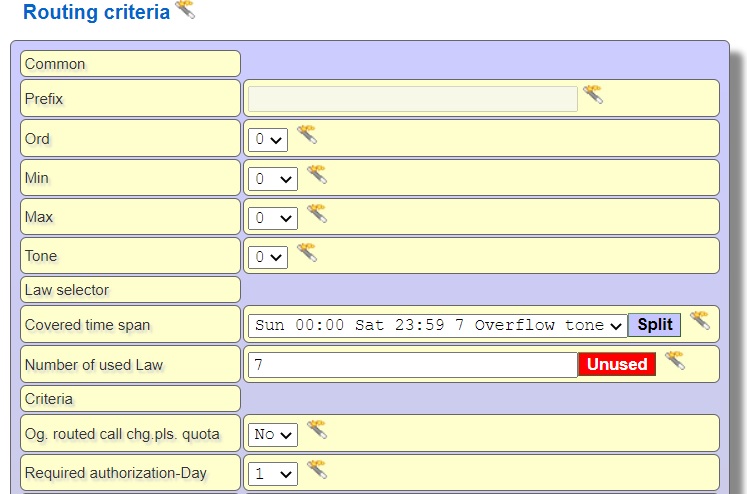Image resolution: width=747 pixels, height=494 pixels.
Task: Expand the Covered time span dropdown
Action: [x=437, y=325]
